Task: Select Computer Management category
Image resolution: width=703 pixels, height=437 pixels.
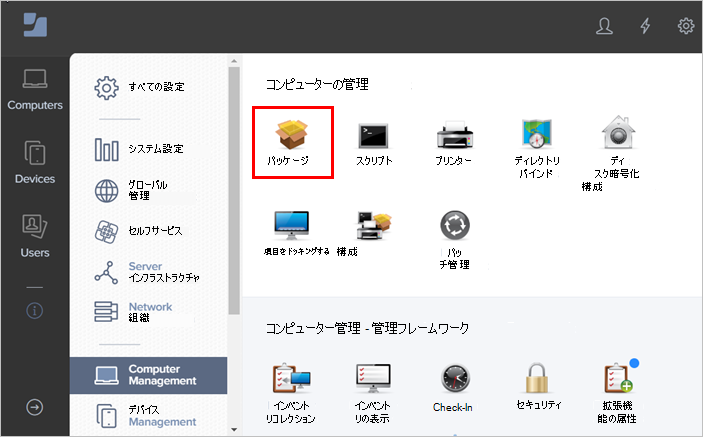Action: (x=148, y=376)
